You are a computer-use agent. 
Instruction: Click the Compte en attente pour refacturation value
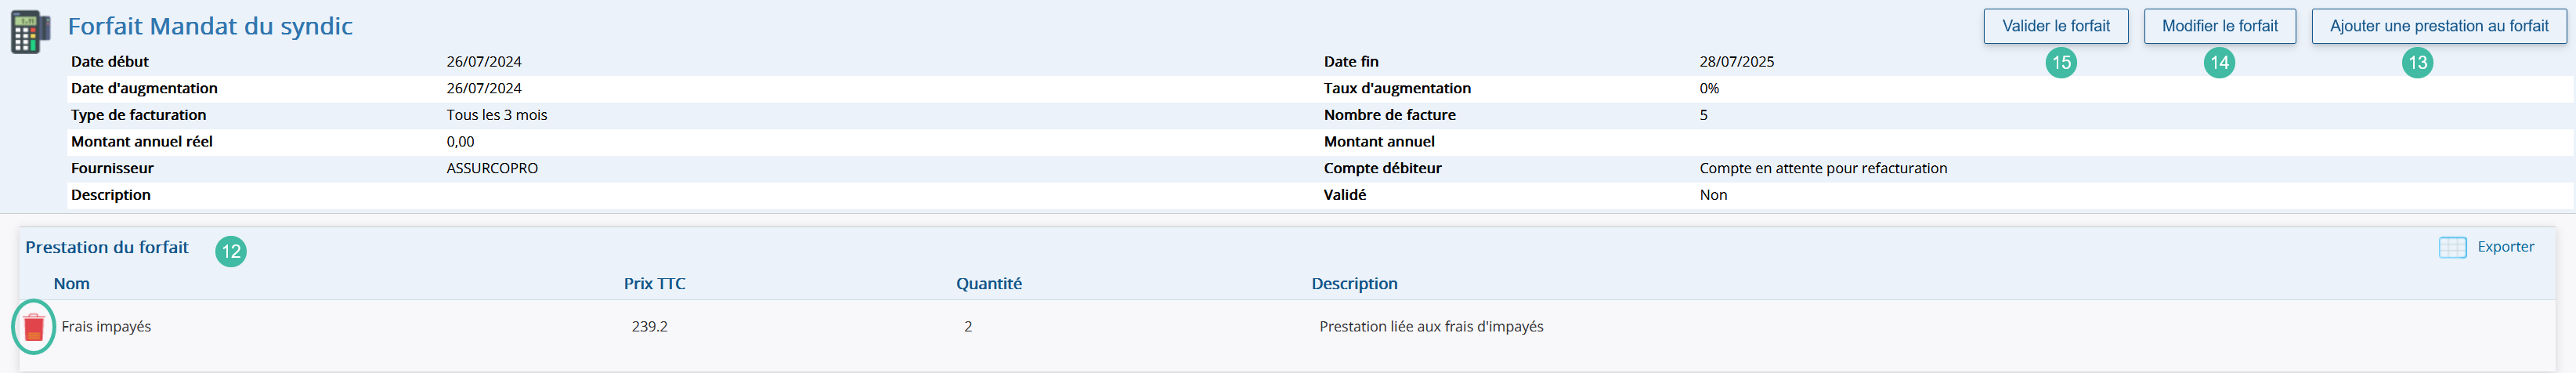[x=1823, y=168]
